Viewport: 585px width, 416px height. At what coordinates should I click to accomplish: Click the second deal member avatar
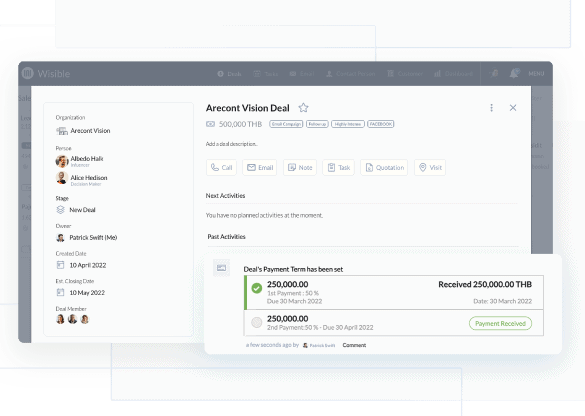click(x=72, y=319)
